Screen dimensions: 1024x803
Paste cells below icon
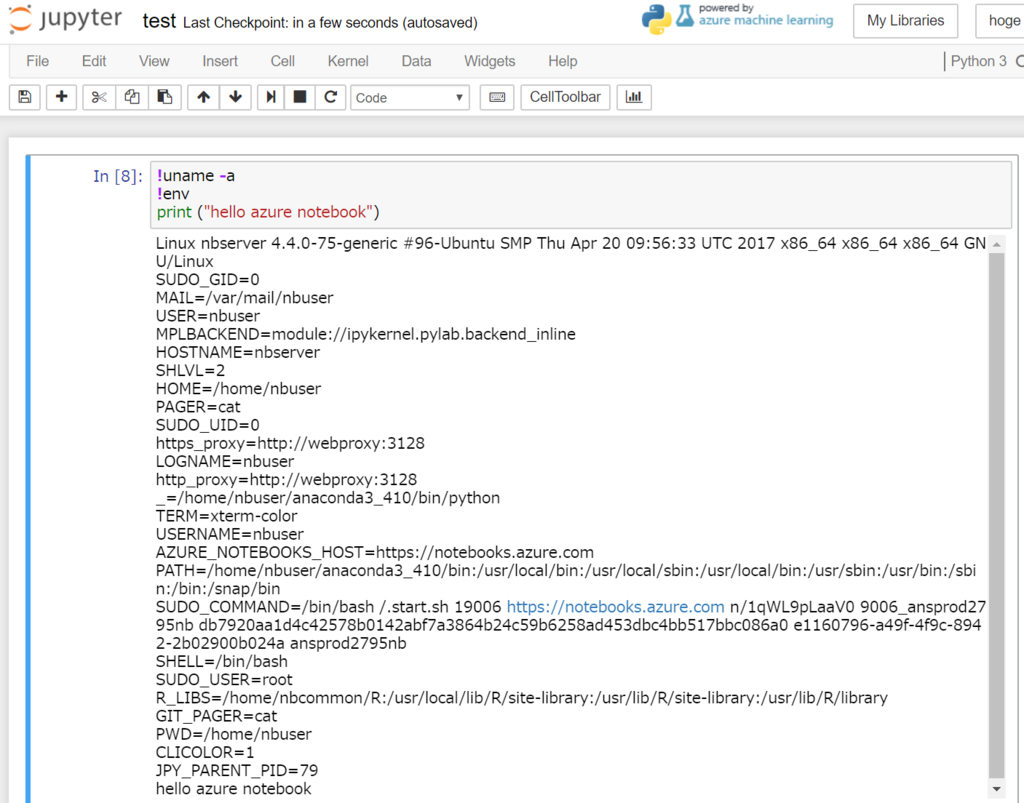pos(165,97)
